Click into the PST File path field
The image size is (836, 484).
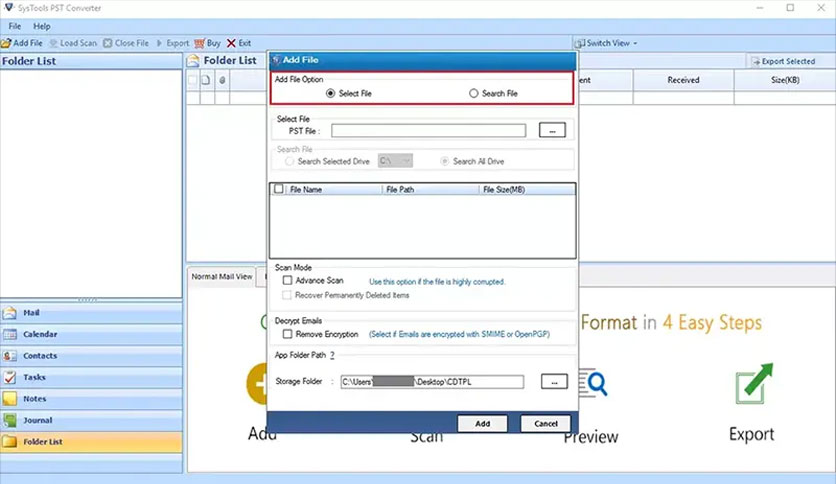coord(429,131)
